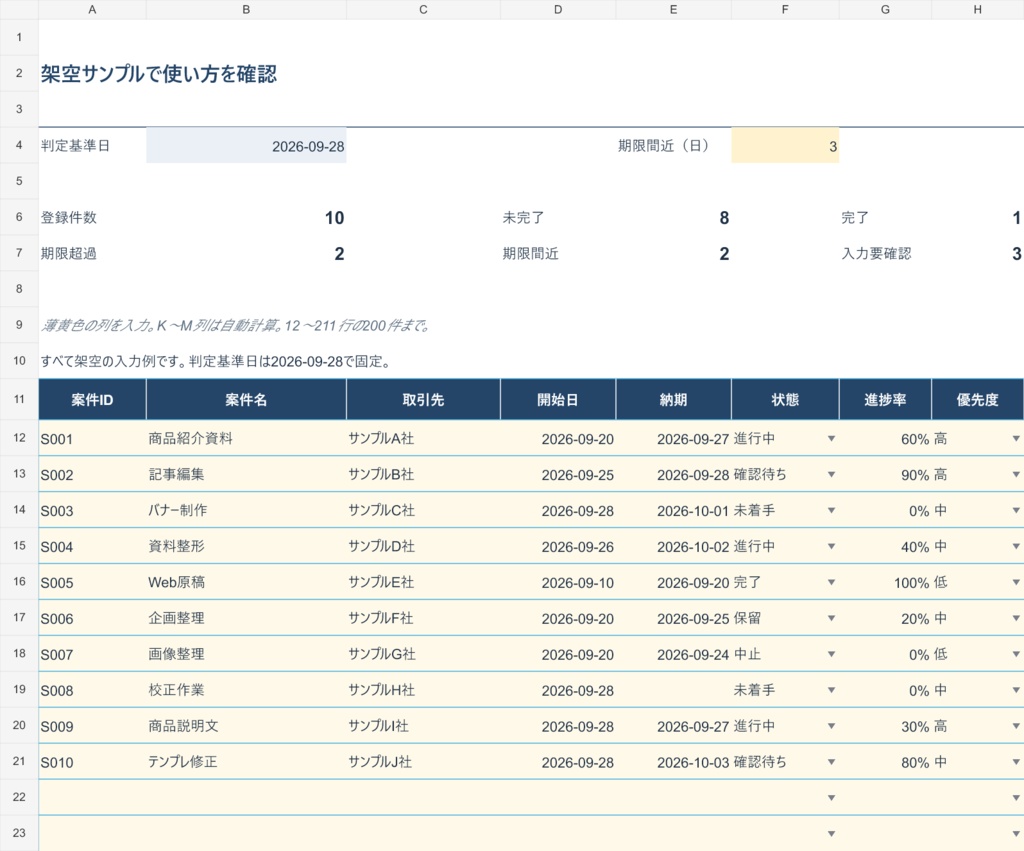Click the 期限超過 count value

point(339,253)
